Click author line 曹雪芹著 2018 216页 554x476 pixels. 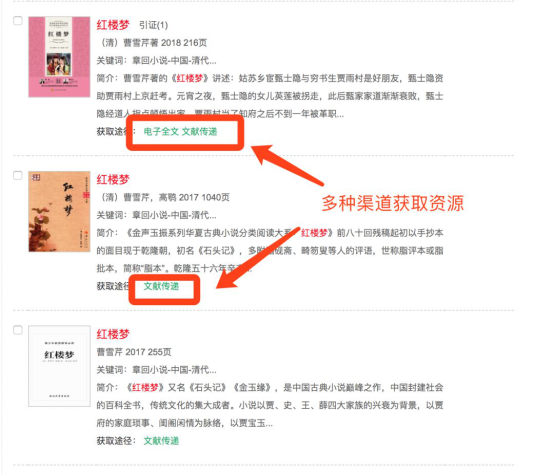(x=154, y=43)
